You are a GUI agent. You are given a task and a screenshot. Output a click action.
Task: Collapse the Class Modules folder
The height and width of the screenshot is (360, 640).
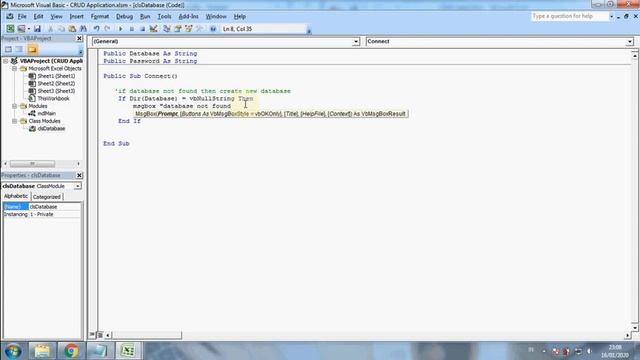14,121
